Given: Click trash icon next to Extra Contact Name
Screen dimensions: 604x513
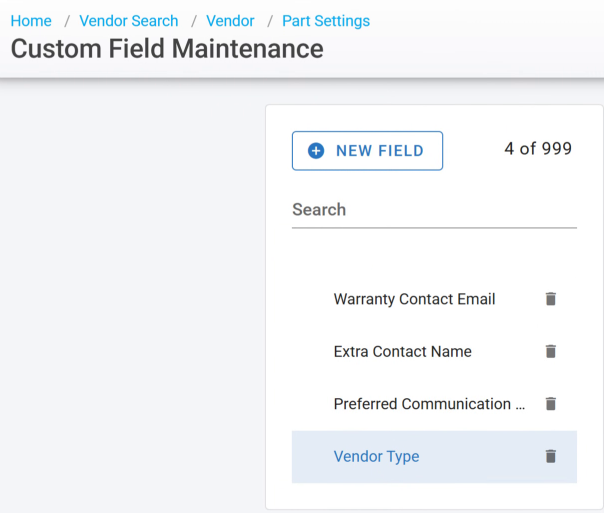Looking at the screenshot, I should (x=550, y=352).
